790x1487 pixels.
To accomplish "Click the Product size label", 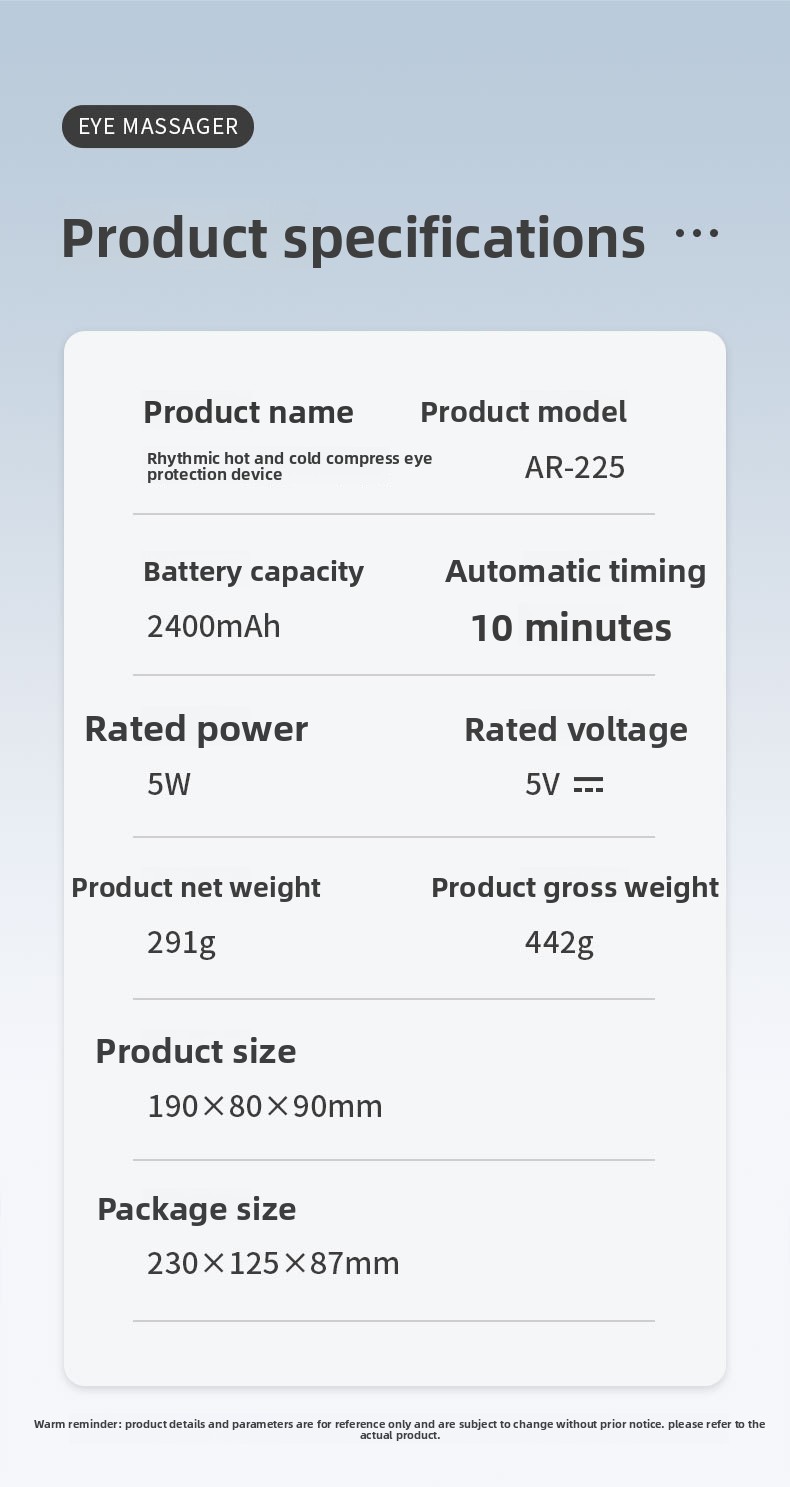I will 196,1051.
